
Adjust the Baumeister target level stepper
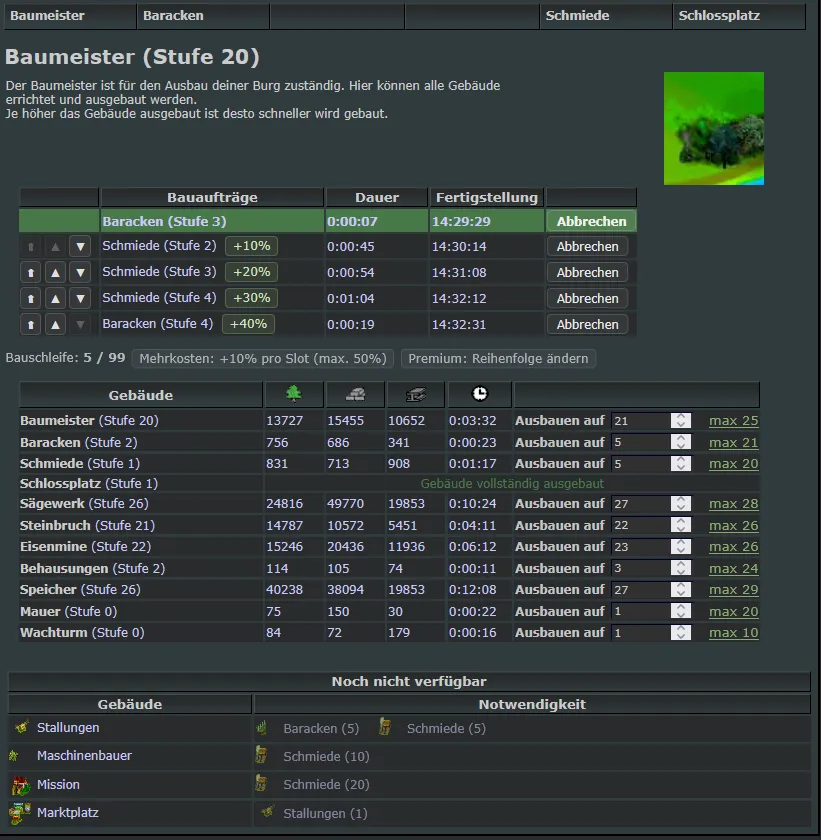(681, 421)
